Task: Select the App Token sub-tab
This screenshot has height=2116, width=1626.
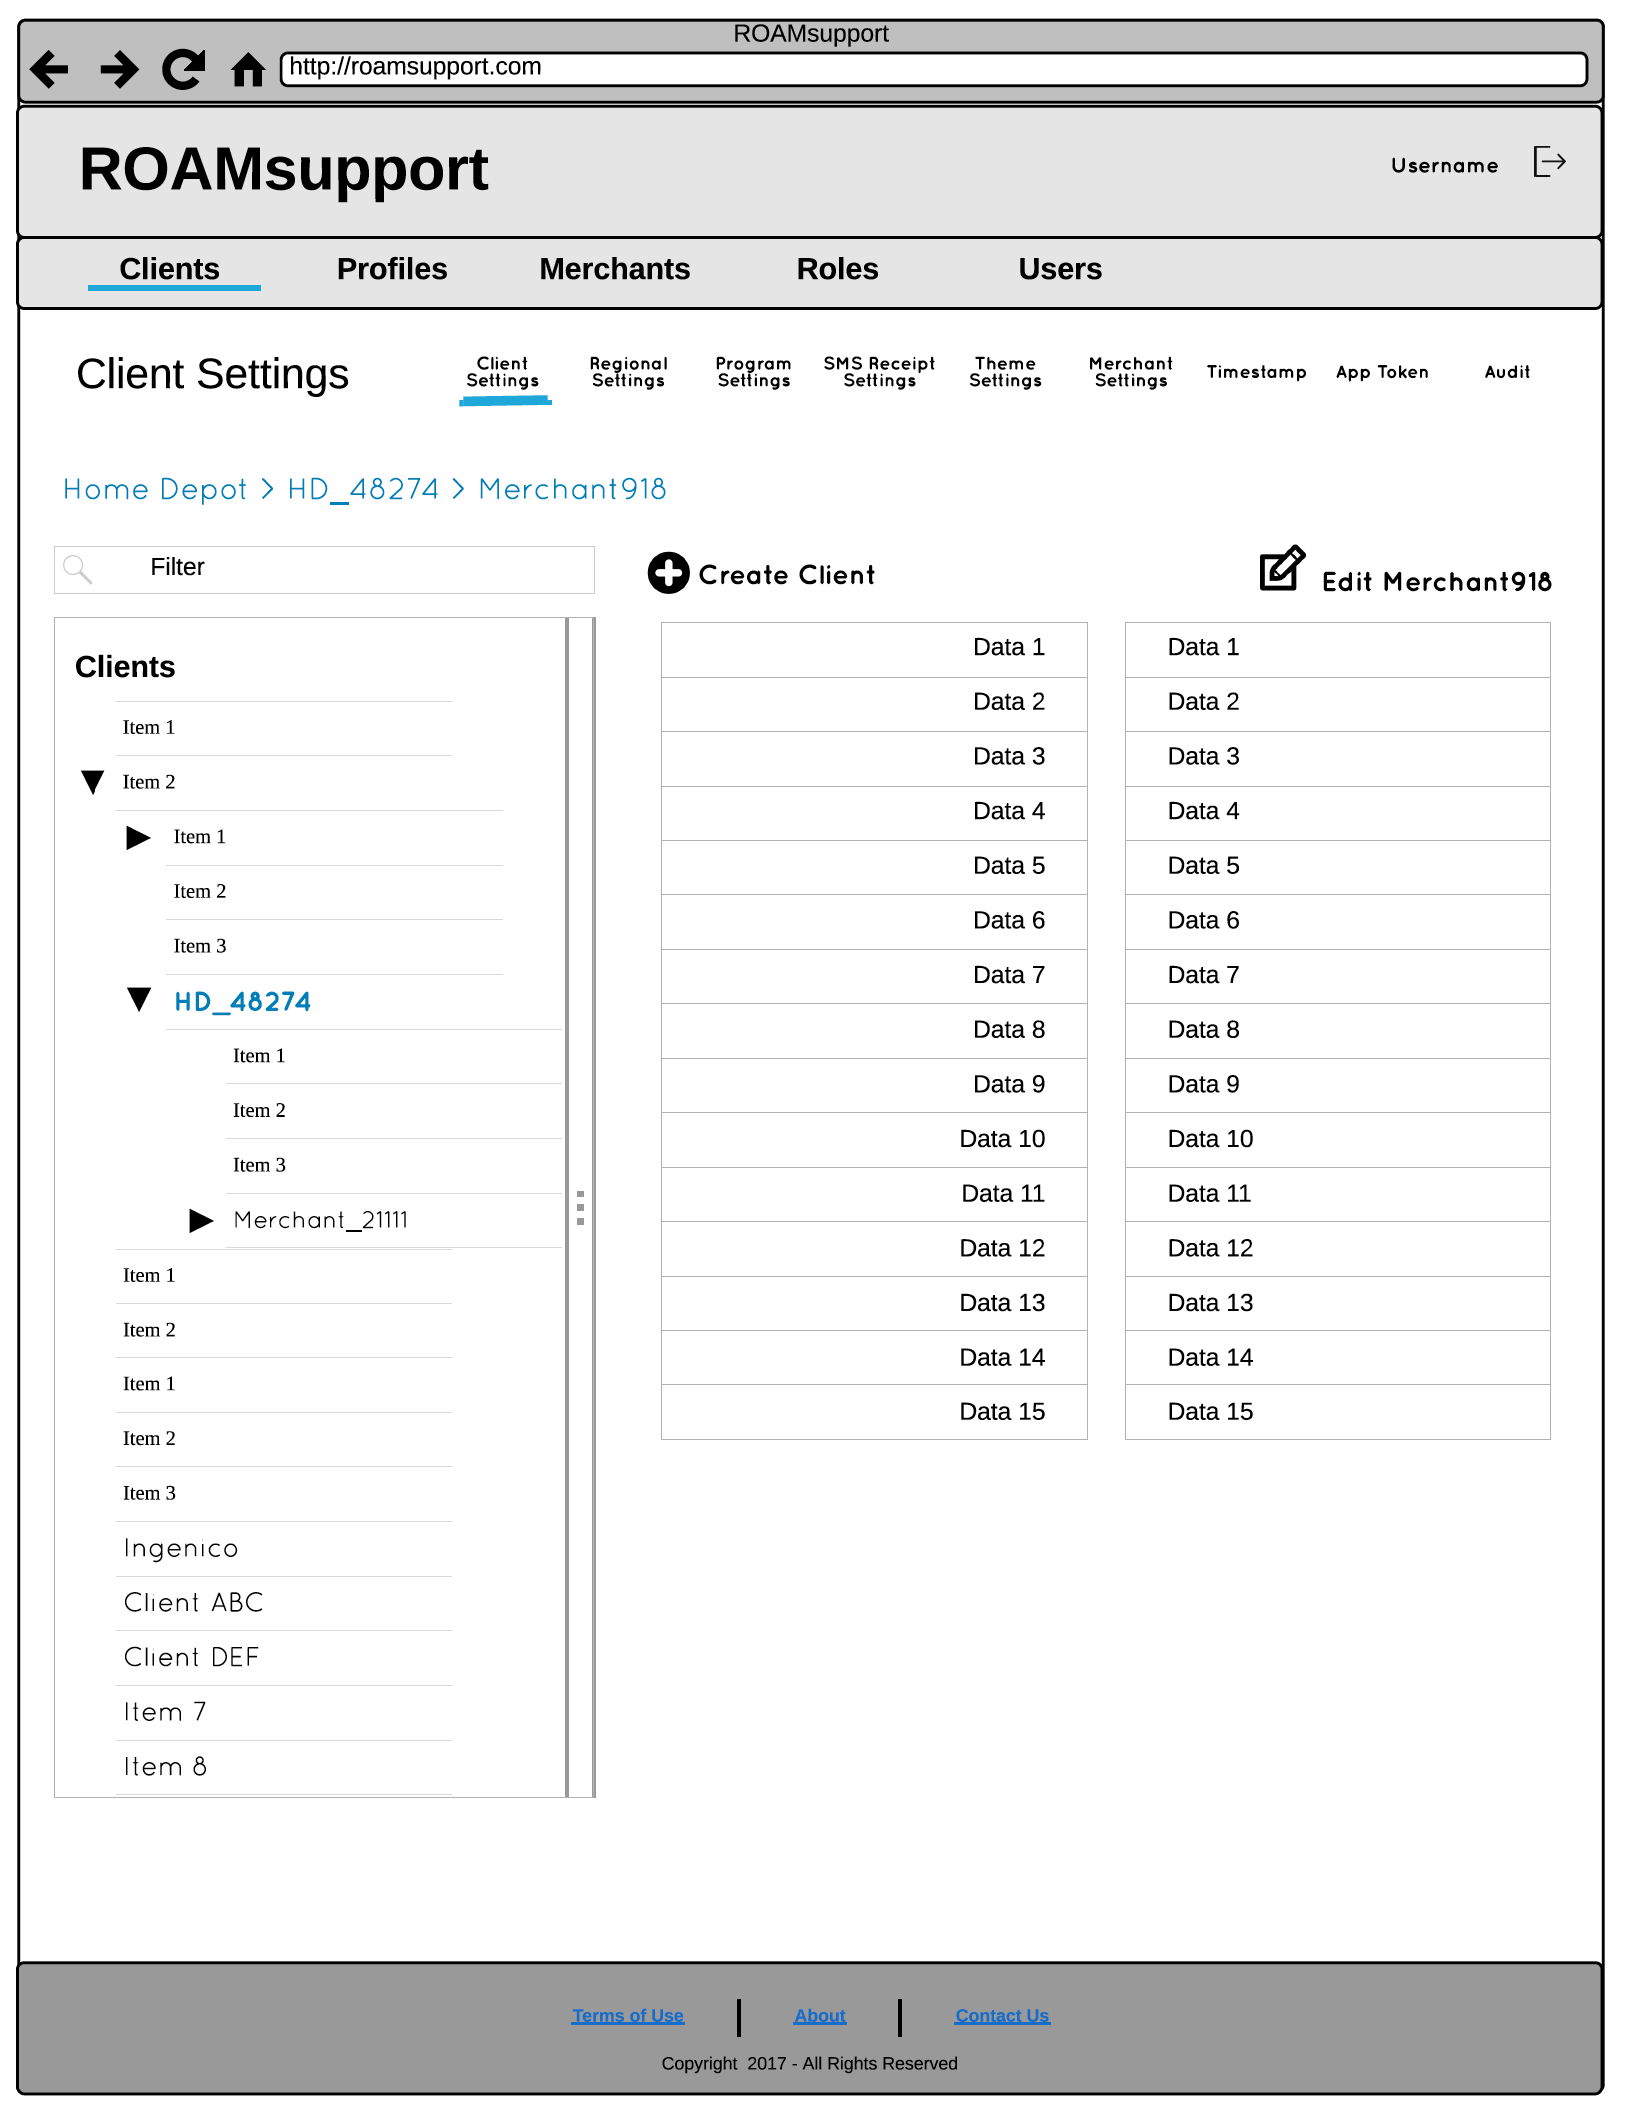Action: (x=1383, y=372)
